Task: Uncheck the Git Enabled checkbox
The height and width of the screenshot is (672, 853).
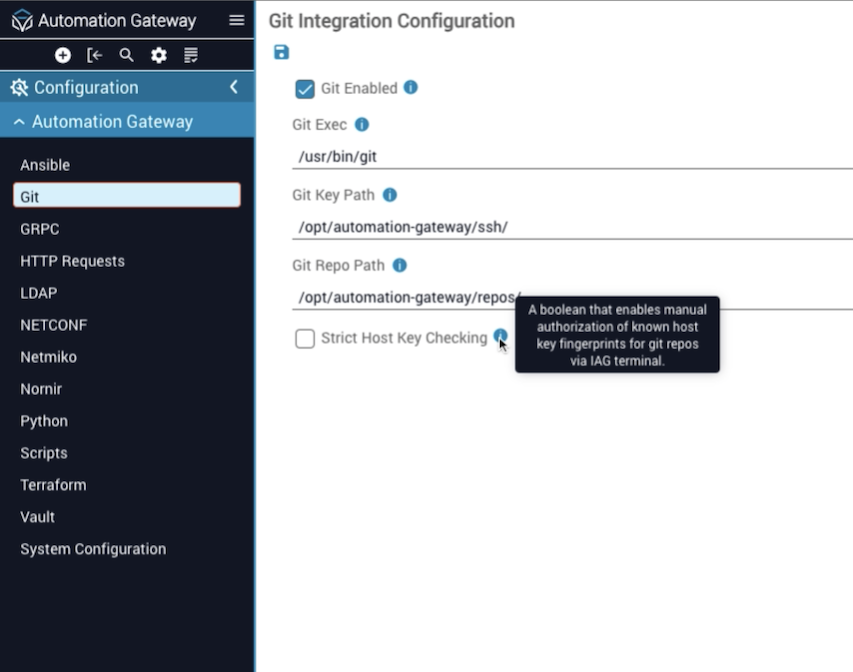Action: tap(305, 89)
